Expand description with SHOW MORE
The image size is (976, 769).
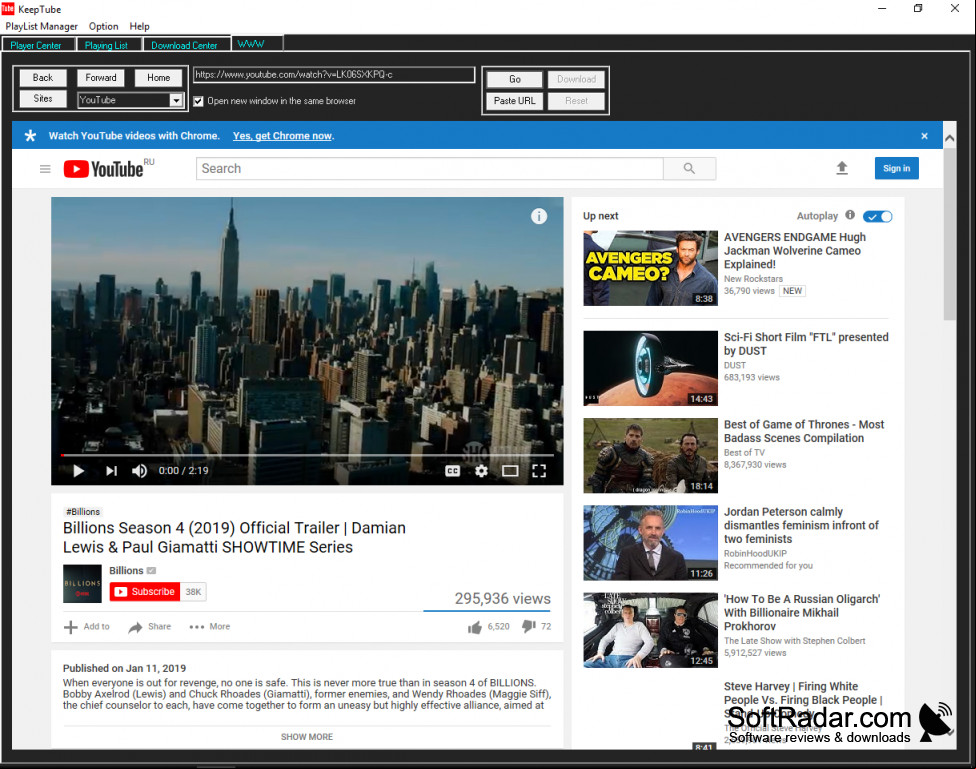(307, 737)
